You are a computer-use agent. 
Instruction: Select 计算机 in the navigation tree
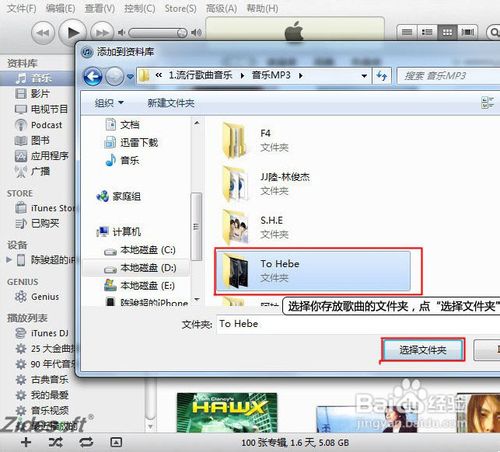pos(119,232)
